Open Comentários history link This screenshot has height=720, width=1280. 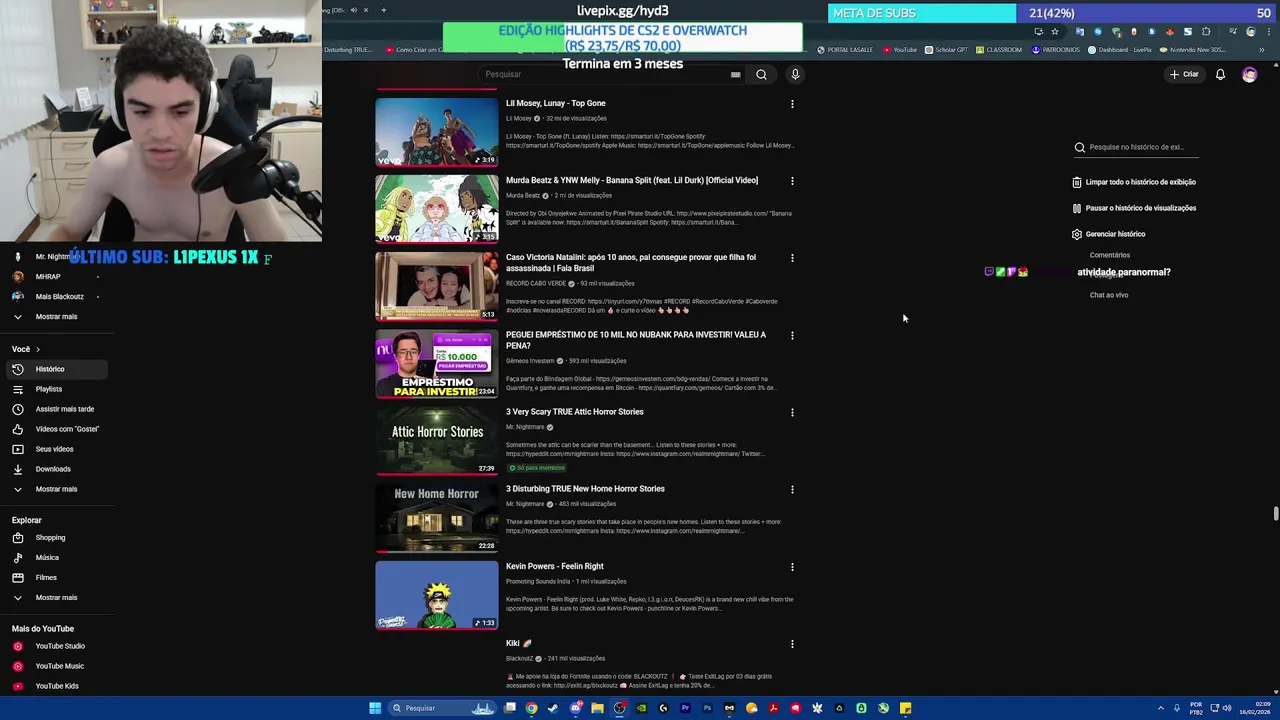(x=1110, y=255)
